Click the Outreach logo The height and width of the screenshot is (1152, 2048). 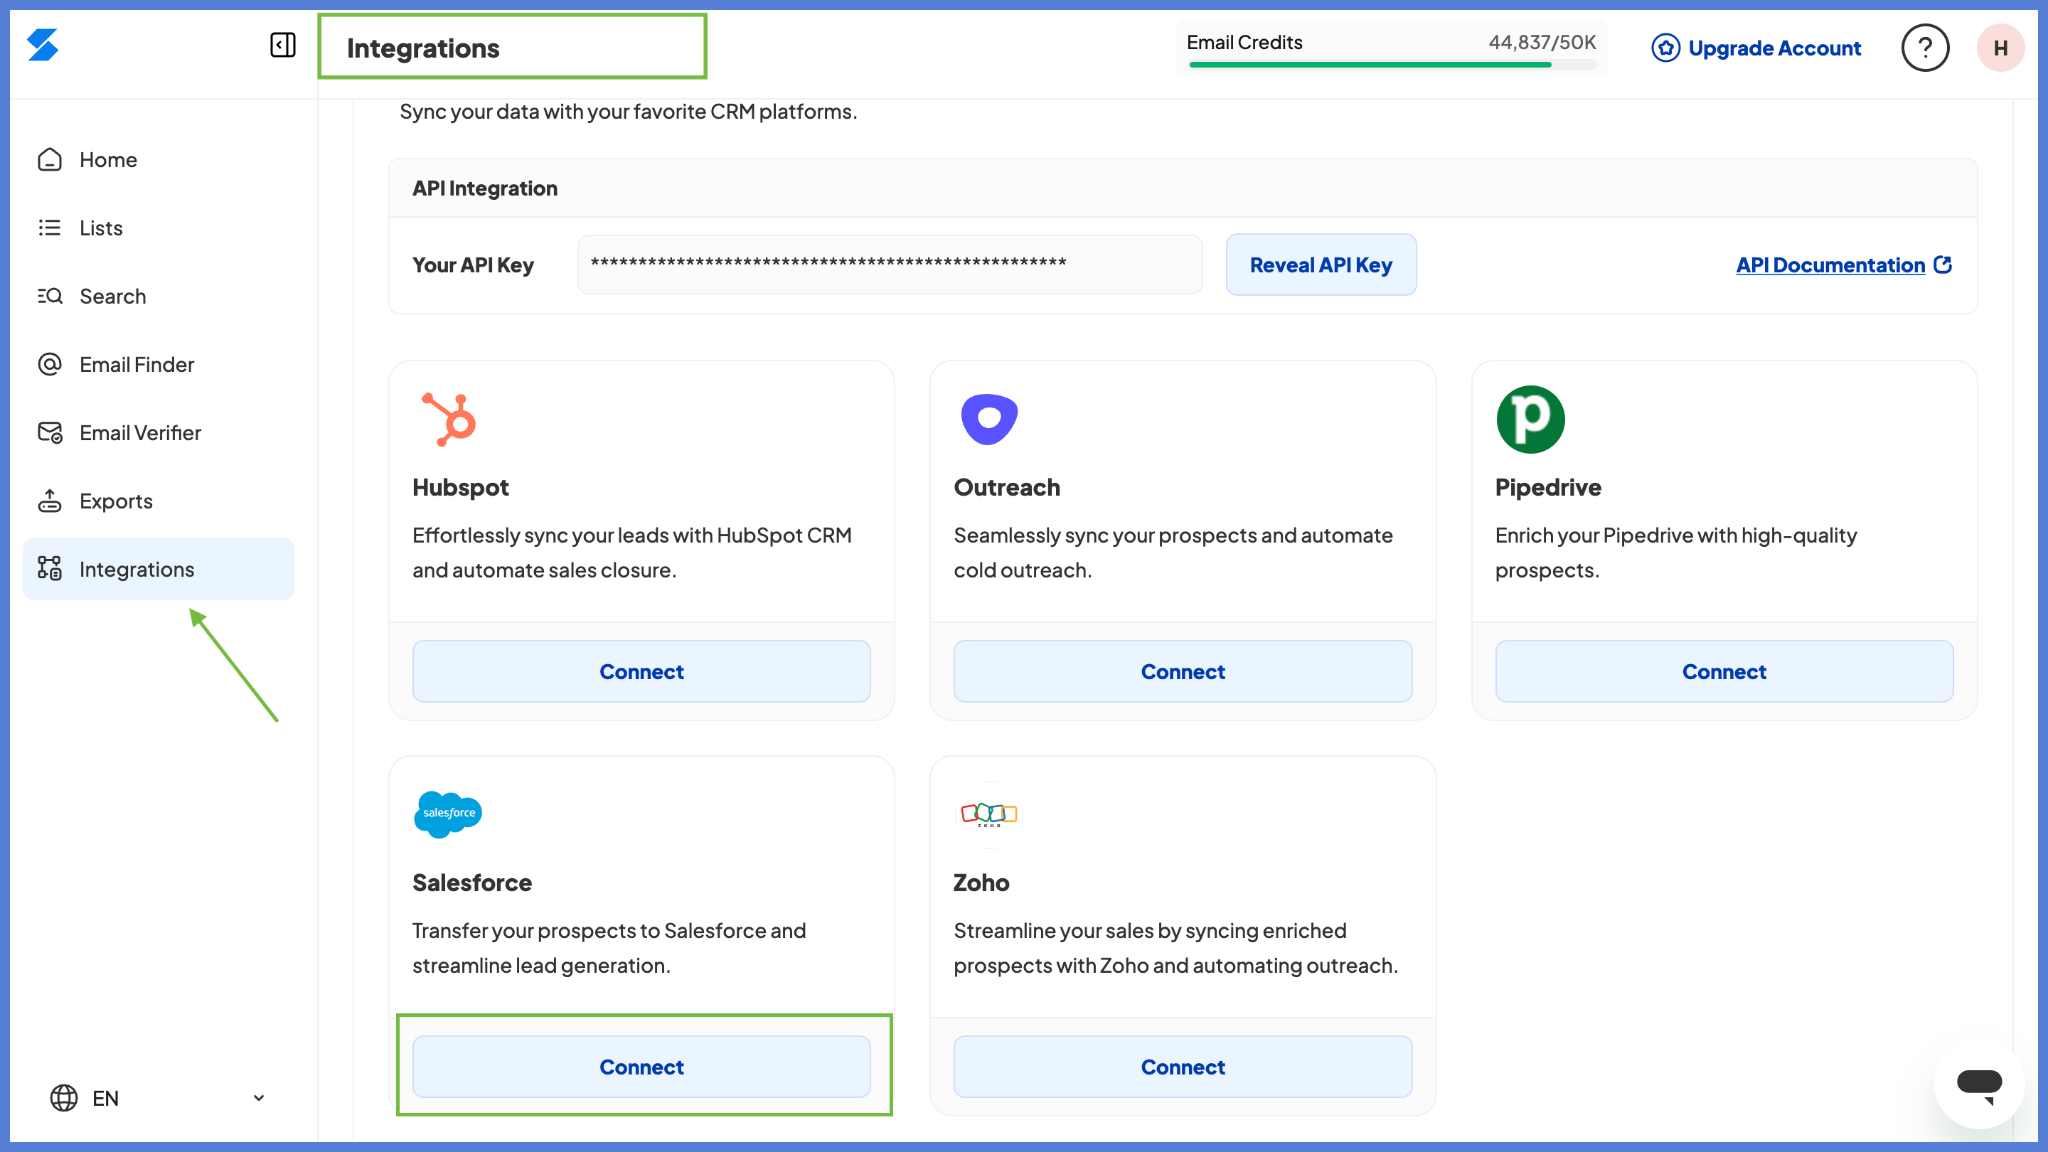(x=989, y=419)
